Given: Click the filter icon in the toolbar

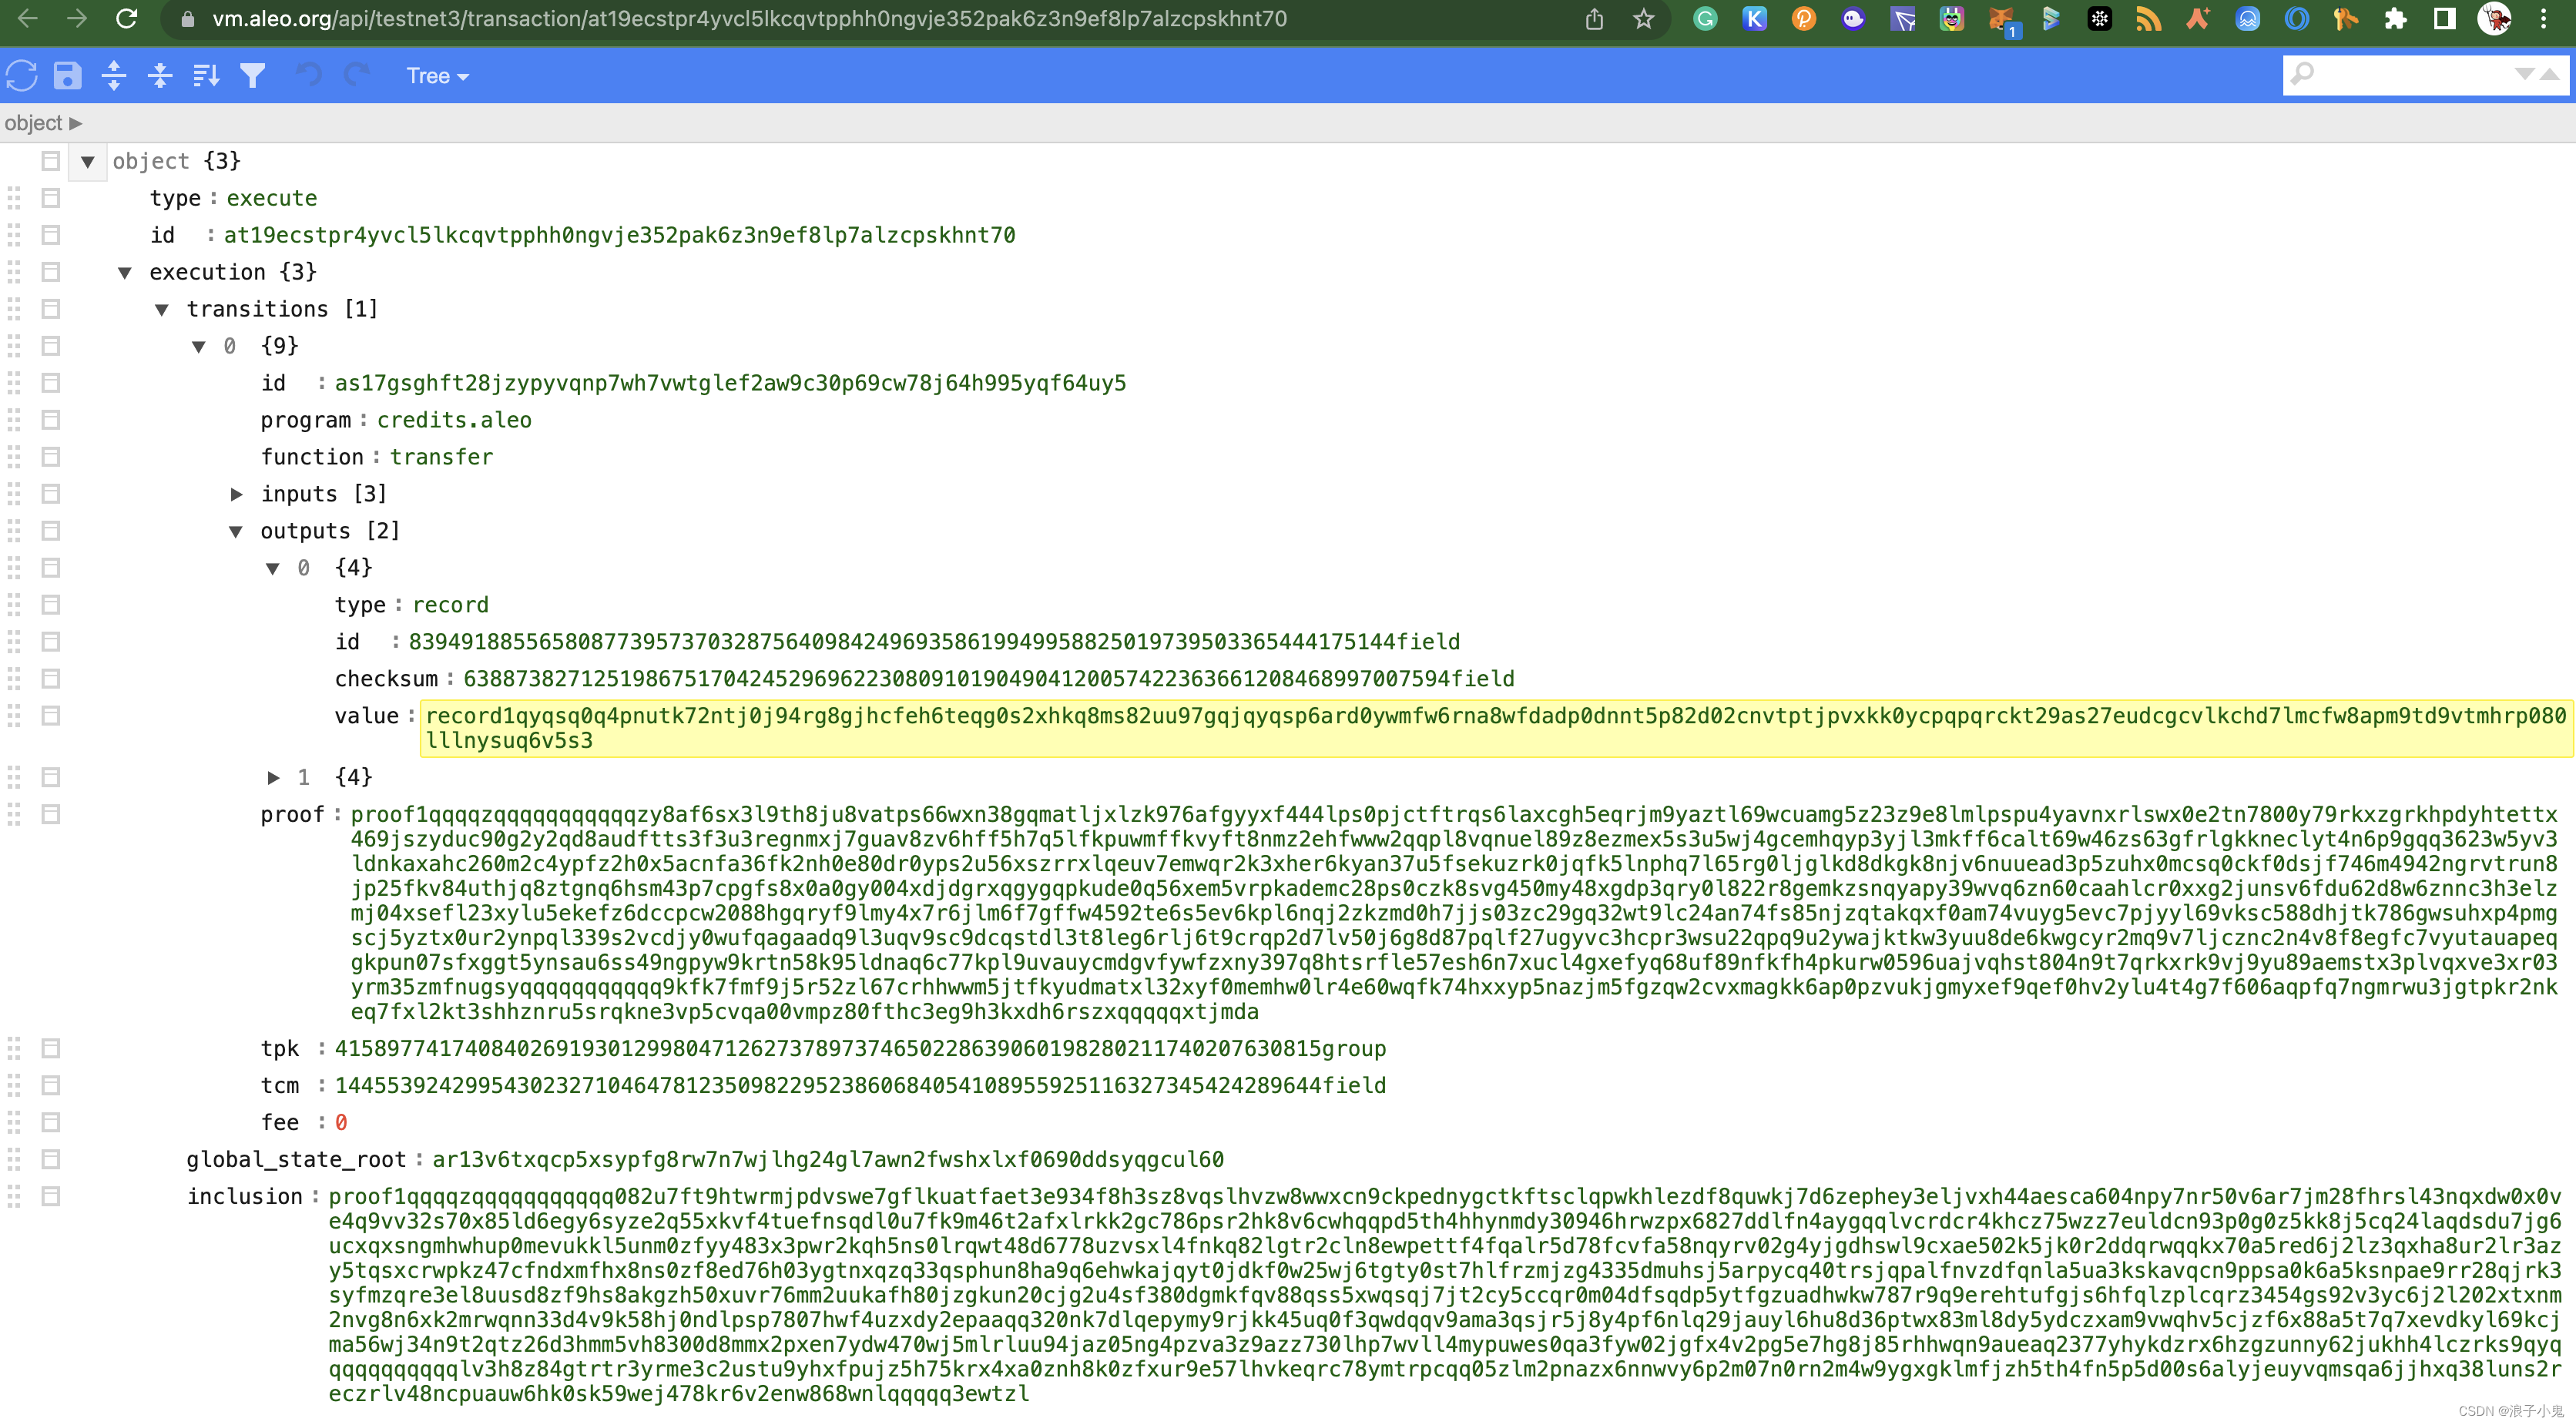Looking at the screenshot, I should point(253,75).
